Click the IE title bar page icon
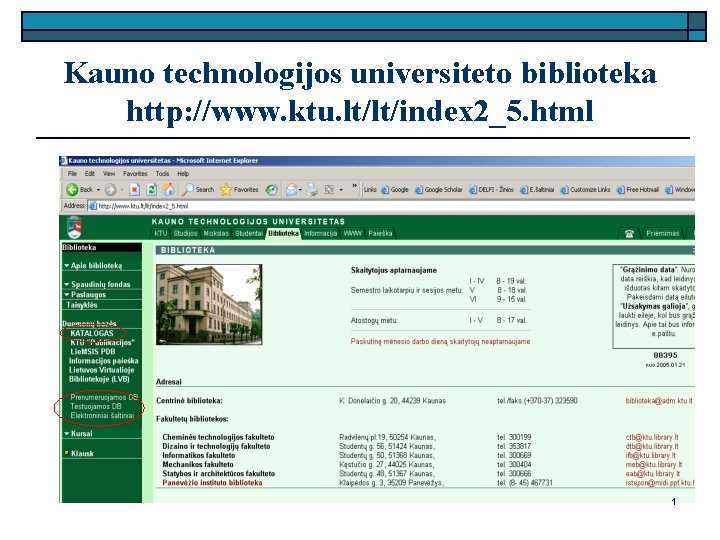 point(64,161)
